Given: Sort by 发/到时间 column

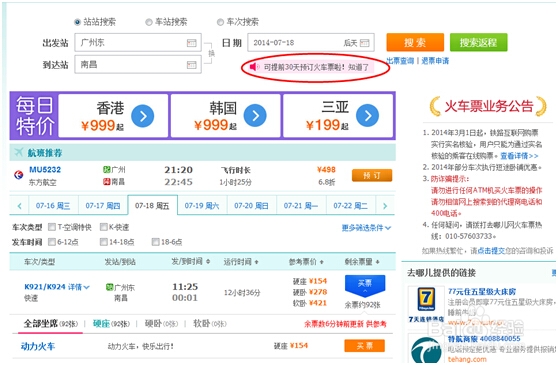Looking at the screenshot, I should (x=190, y=261).
